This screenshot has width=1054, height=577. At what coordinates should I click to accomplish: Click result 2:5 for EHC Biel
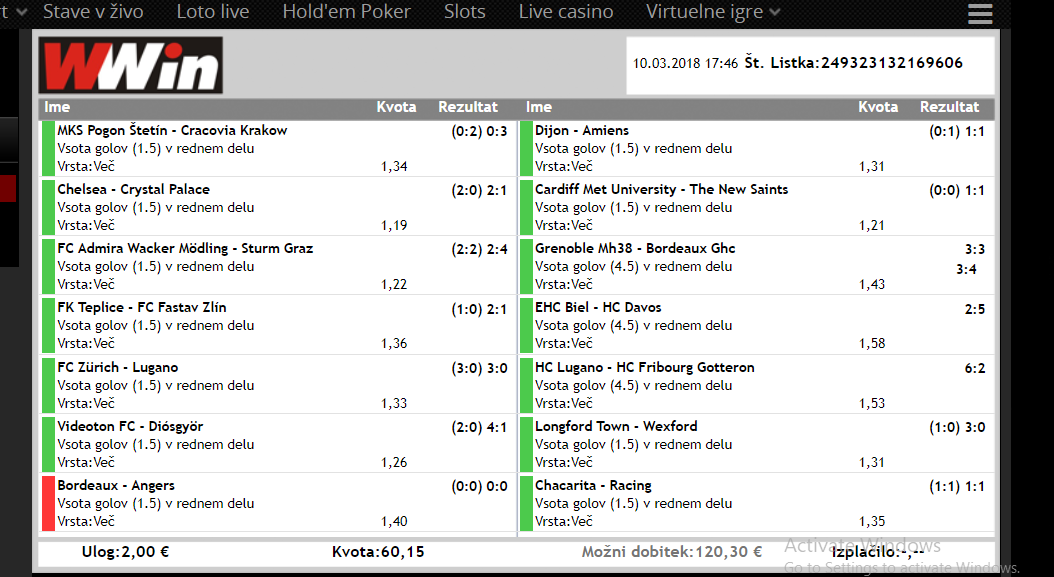click(x=975, y=309)
